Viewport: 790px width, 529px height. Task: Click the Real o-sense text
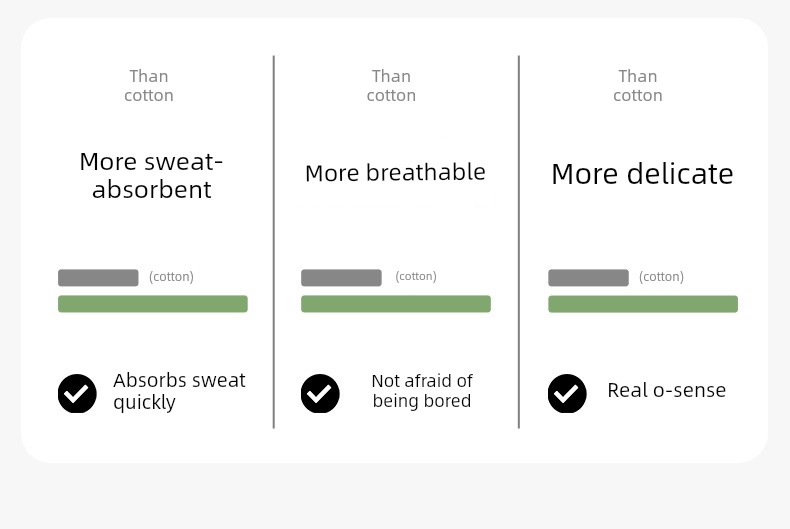pyautogui.click(x=667, y=390)
